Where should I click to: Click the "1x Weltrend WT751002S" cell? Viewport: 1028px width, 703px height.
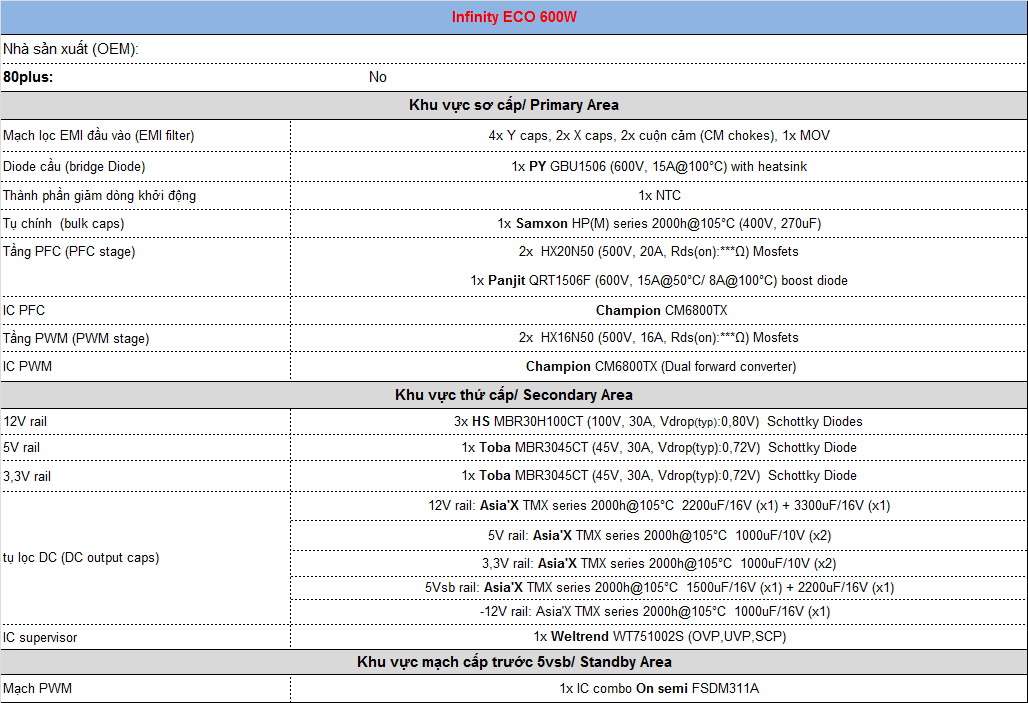(659, 637)
